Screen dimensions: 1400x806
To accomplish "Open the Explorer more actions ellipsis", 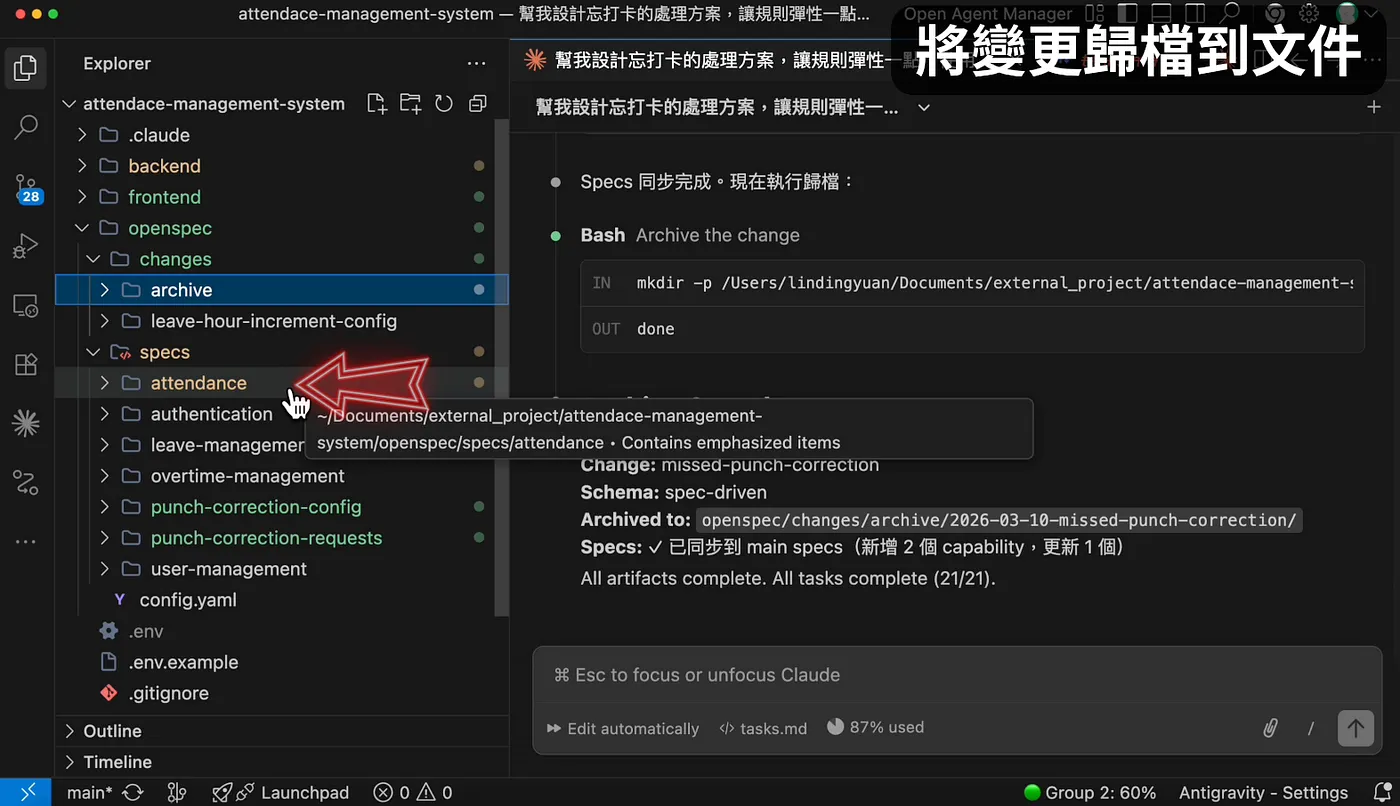I will click(x=477, y=63).
